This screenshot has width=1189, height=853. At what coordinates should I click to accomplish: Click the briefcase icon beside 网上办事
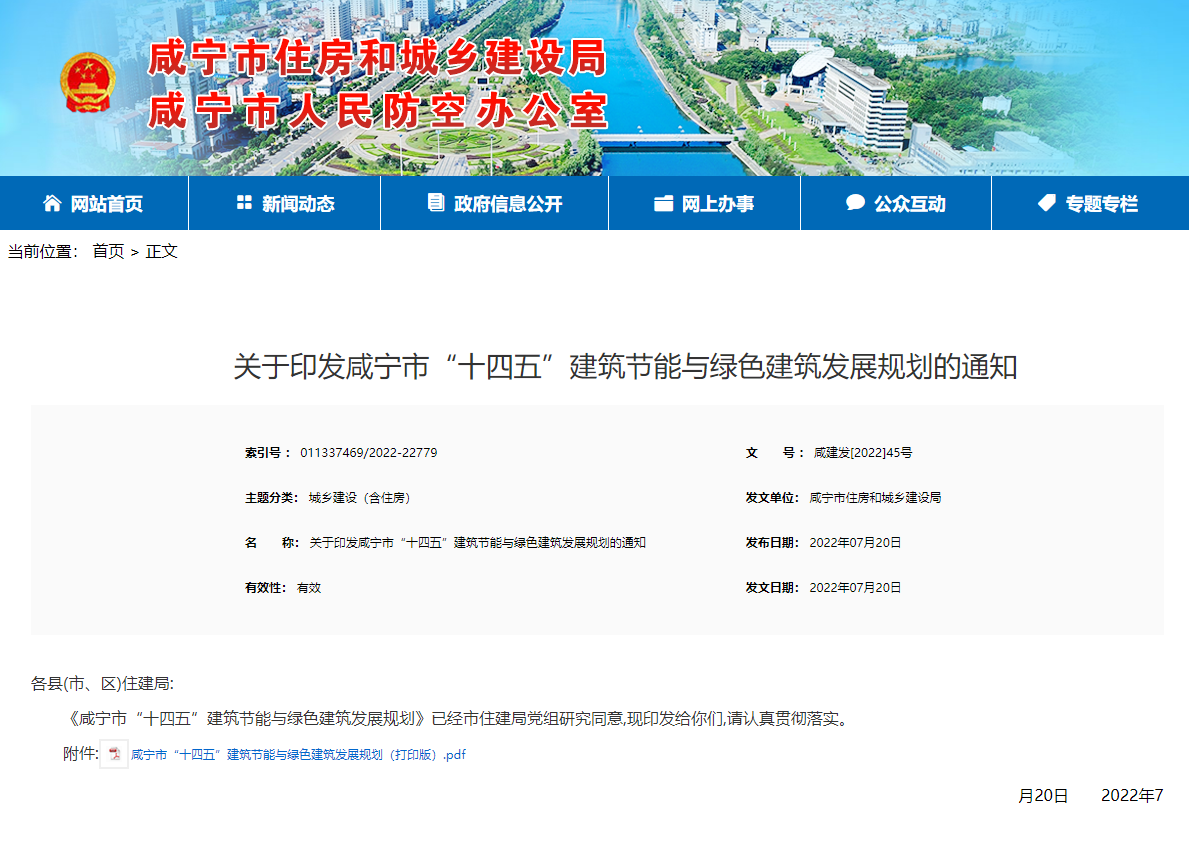[x=662, y=202]
